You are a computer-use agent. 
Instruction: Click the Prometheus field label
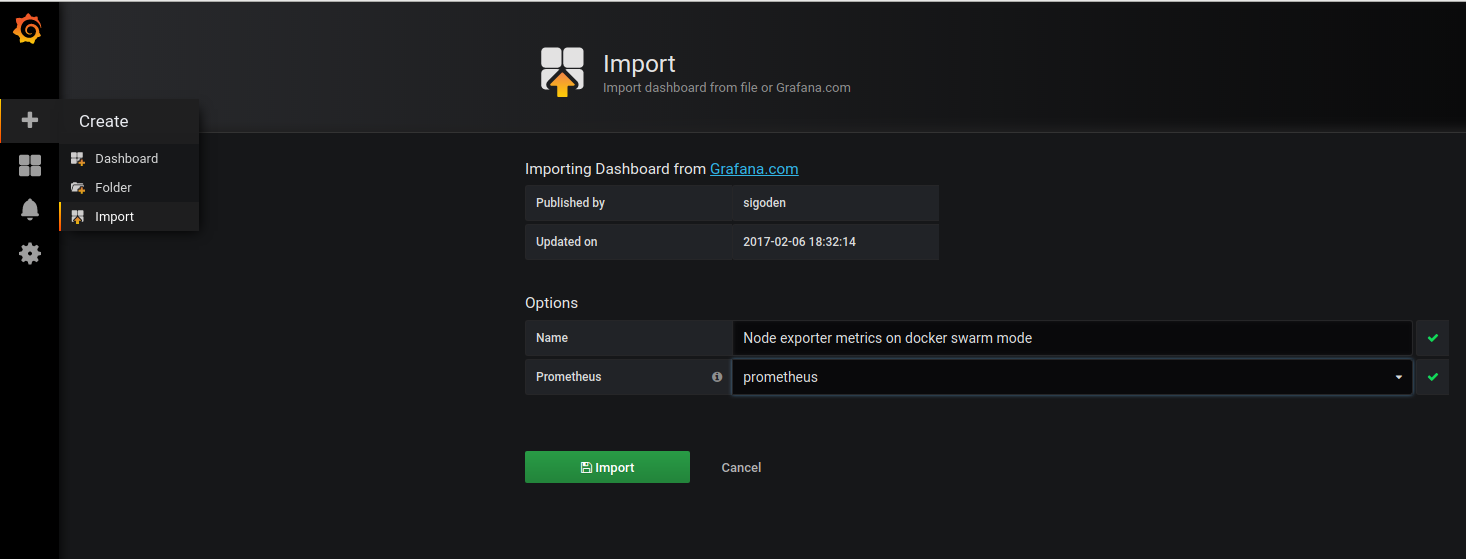click(569, 377)
